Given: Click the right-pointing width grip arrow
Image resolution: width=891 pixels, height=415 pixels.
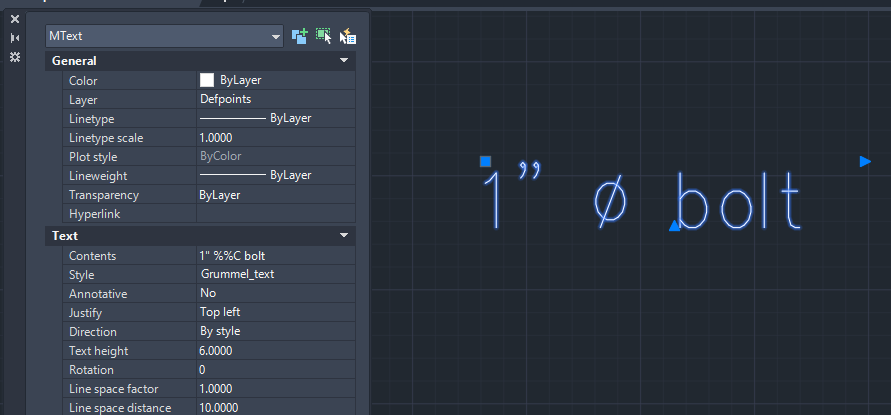Looking at the screenshot, I should 865,161.
